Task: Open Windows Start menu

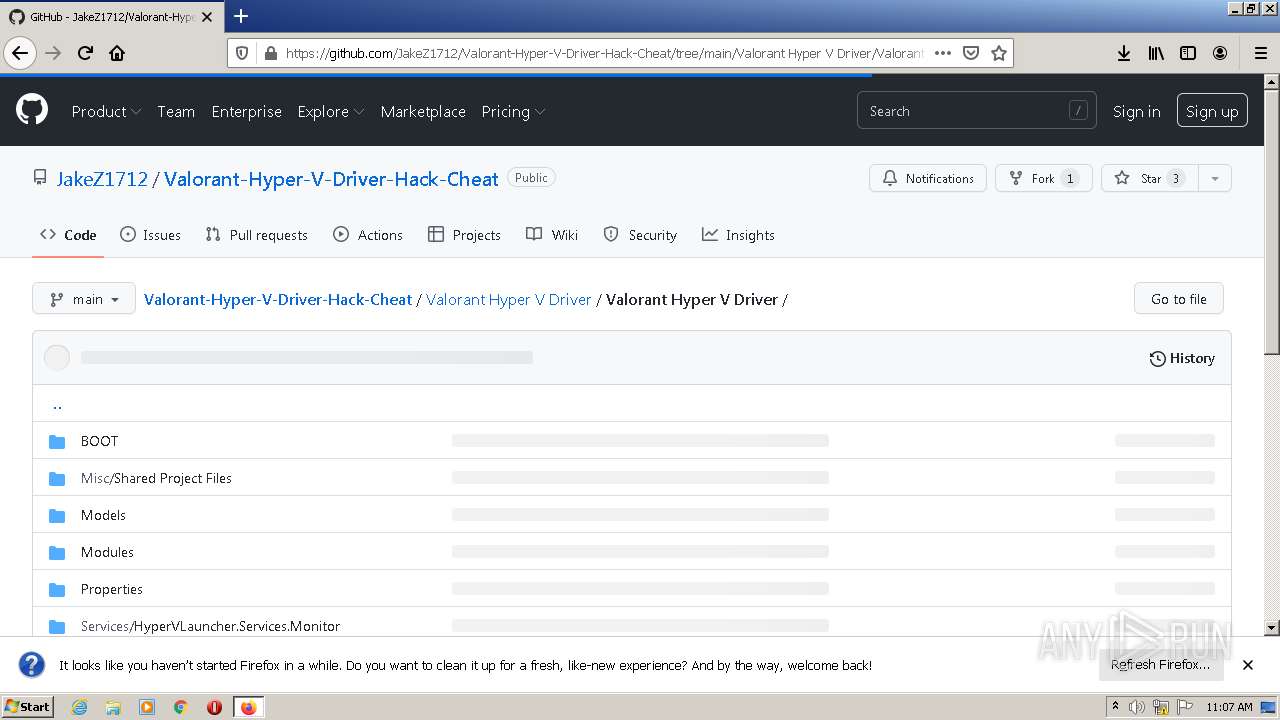Action: [28, 706]
